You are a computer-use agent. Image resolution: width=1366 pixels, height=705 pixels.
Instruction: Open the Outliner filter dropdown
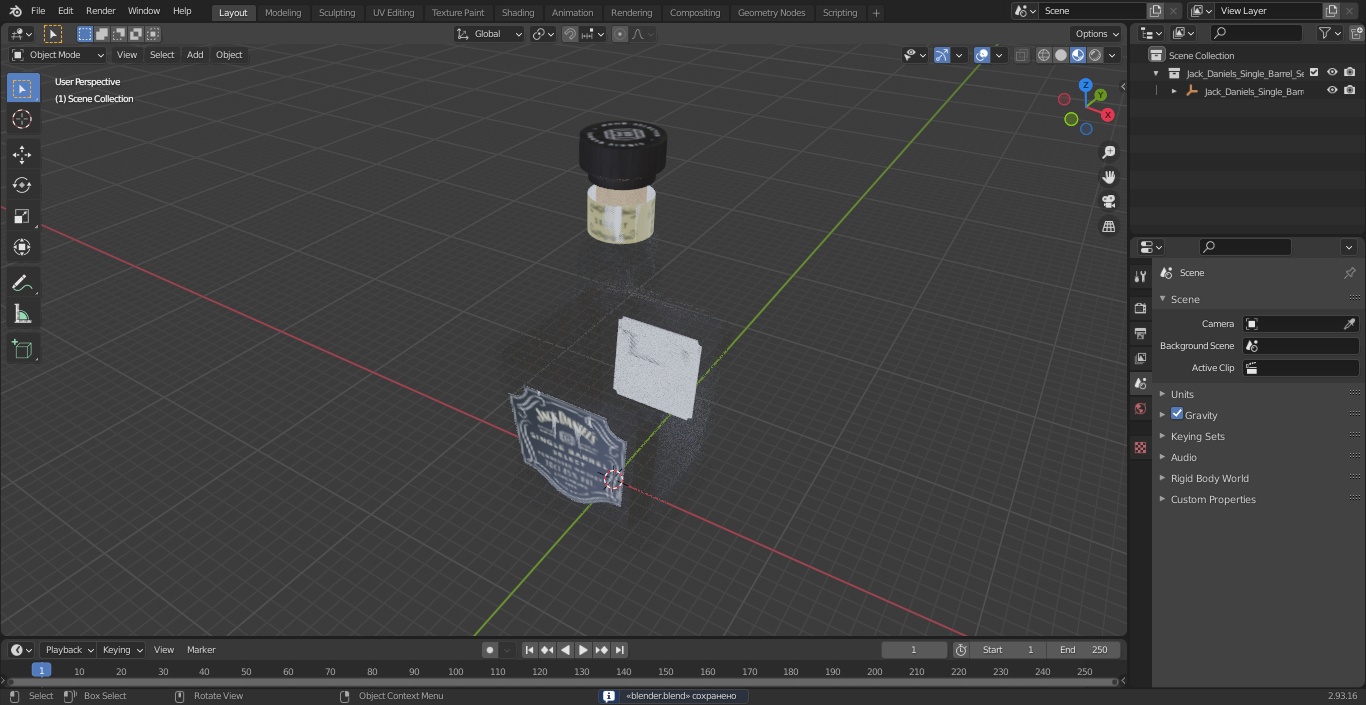(1329, 33)
